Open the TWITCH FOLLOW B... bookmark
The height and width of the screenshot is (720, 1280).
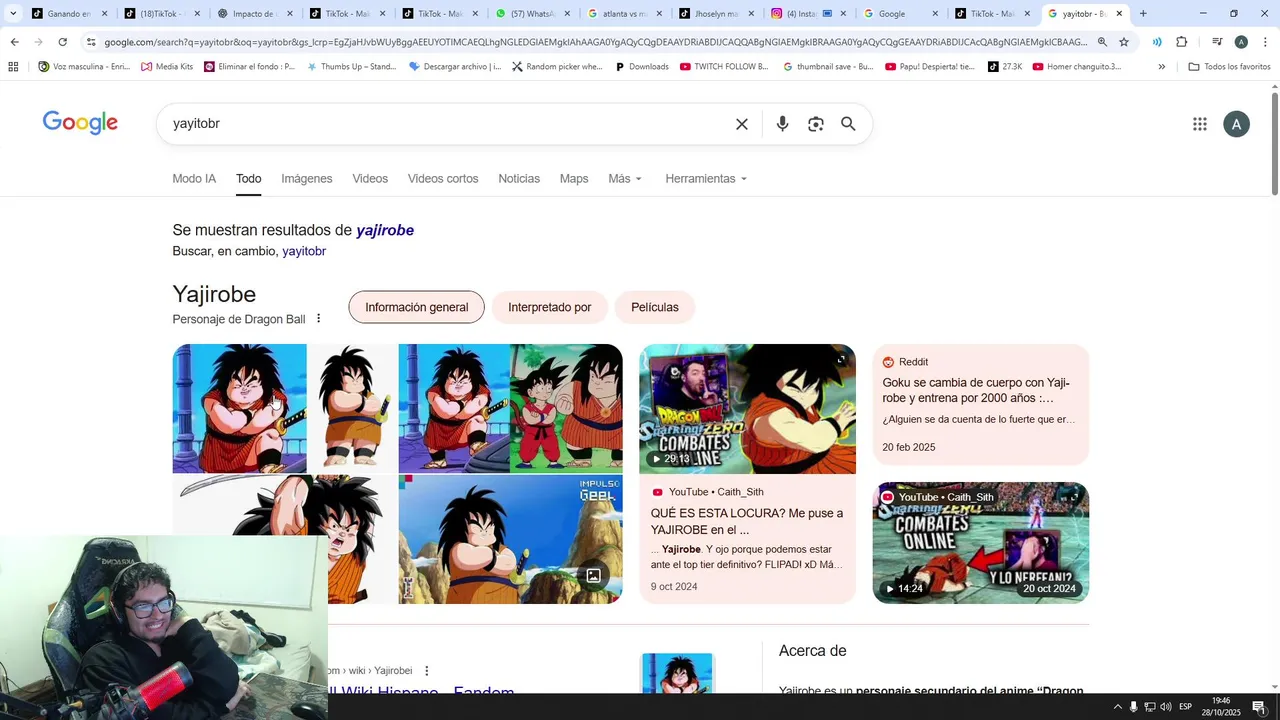point(724,67)
